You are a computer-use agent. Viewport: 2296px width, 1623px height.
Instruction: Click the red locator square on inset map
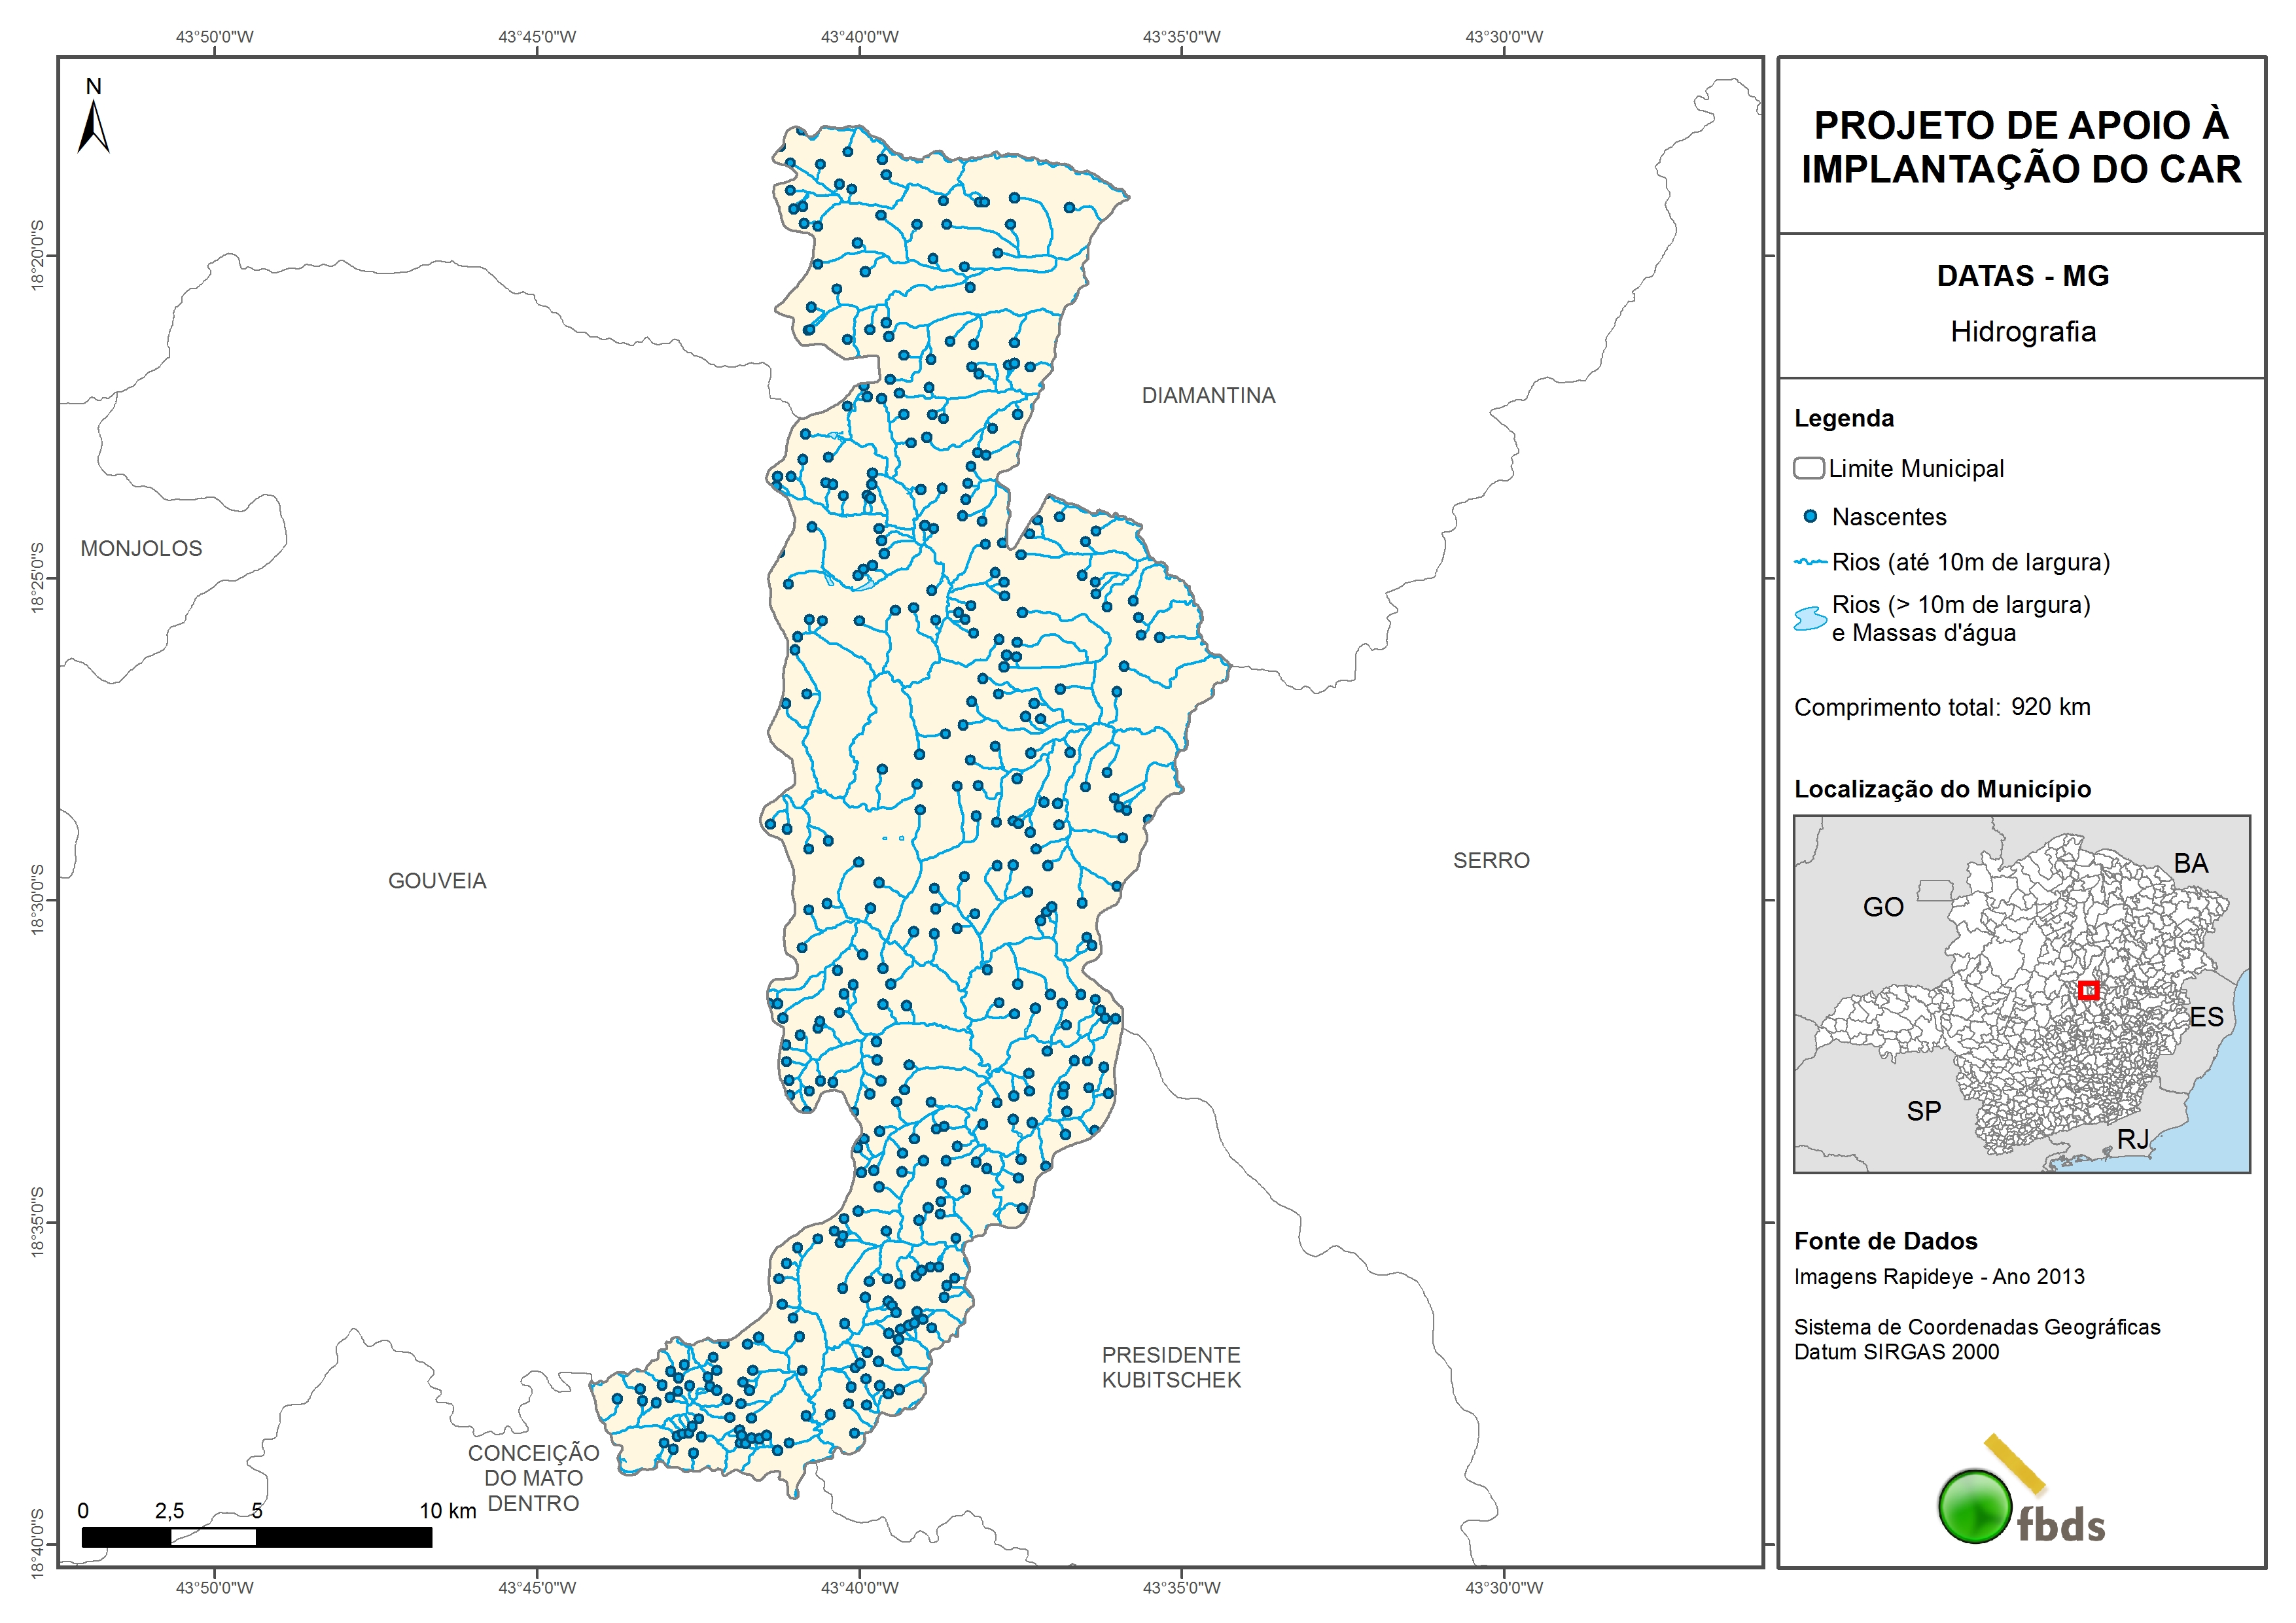coord(2088,990)
